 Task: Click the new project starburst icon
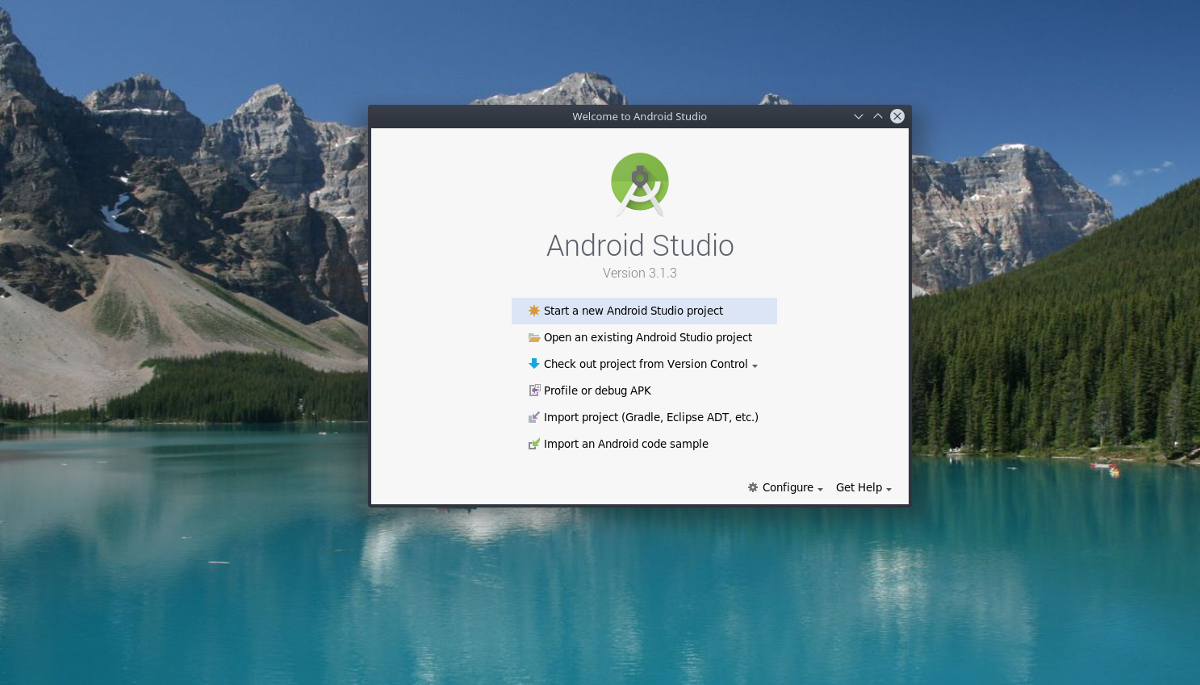pos(534,311)
